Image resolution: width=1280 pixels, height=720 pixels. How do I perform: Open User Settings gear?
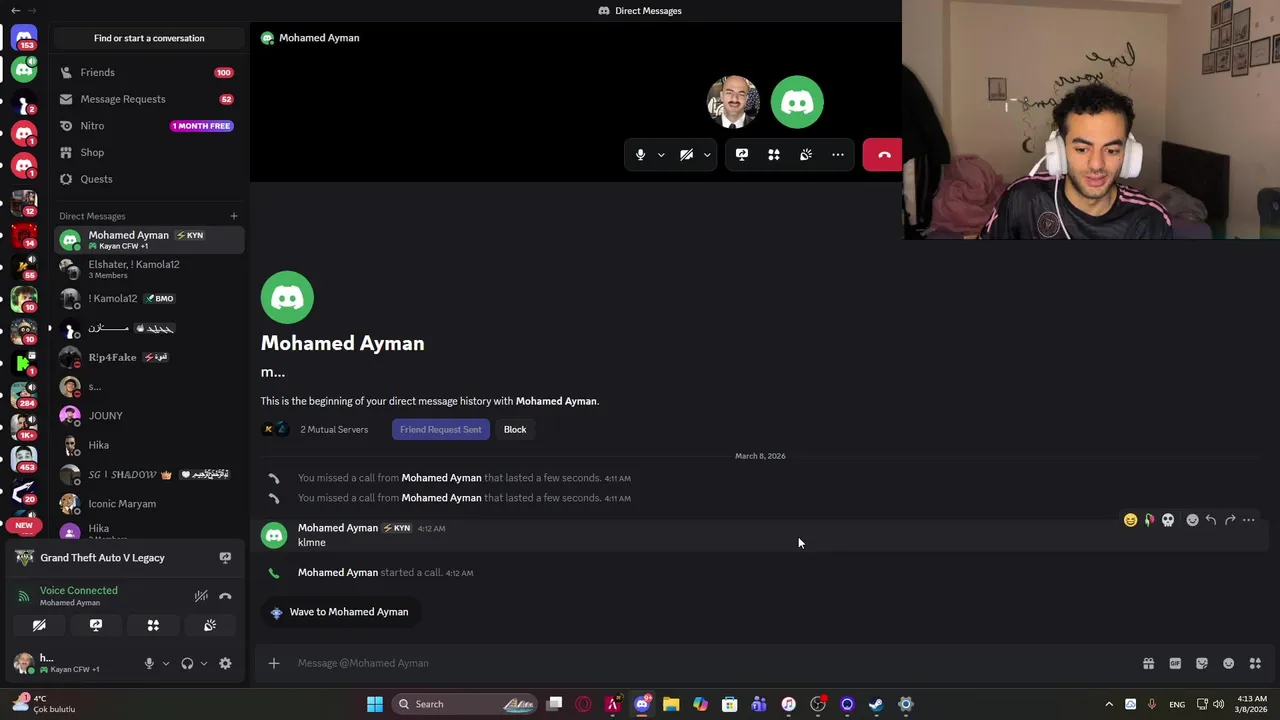[225, 663]
